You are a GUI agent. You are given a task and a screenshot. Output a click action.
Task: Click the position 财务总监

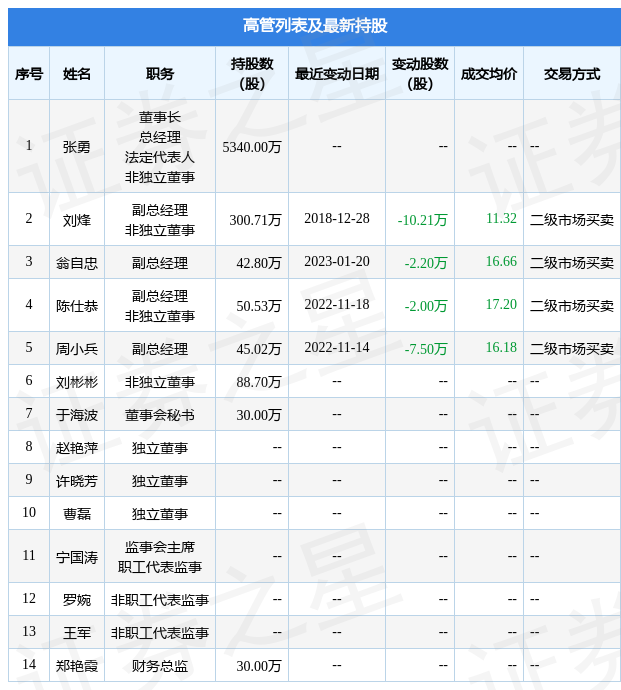(x=160, y=666)
